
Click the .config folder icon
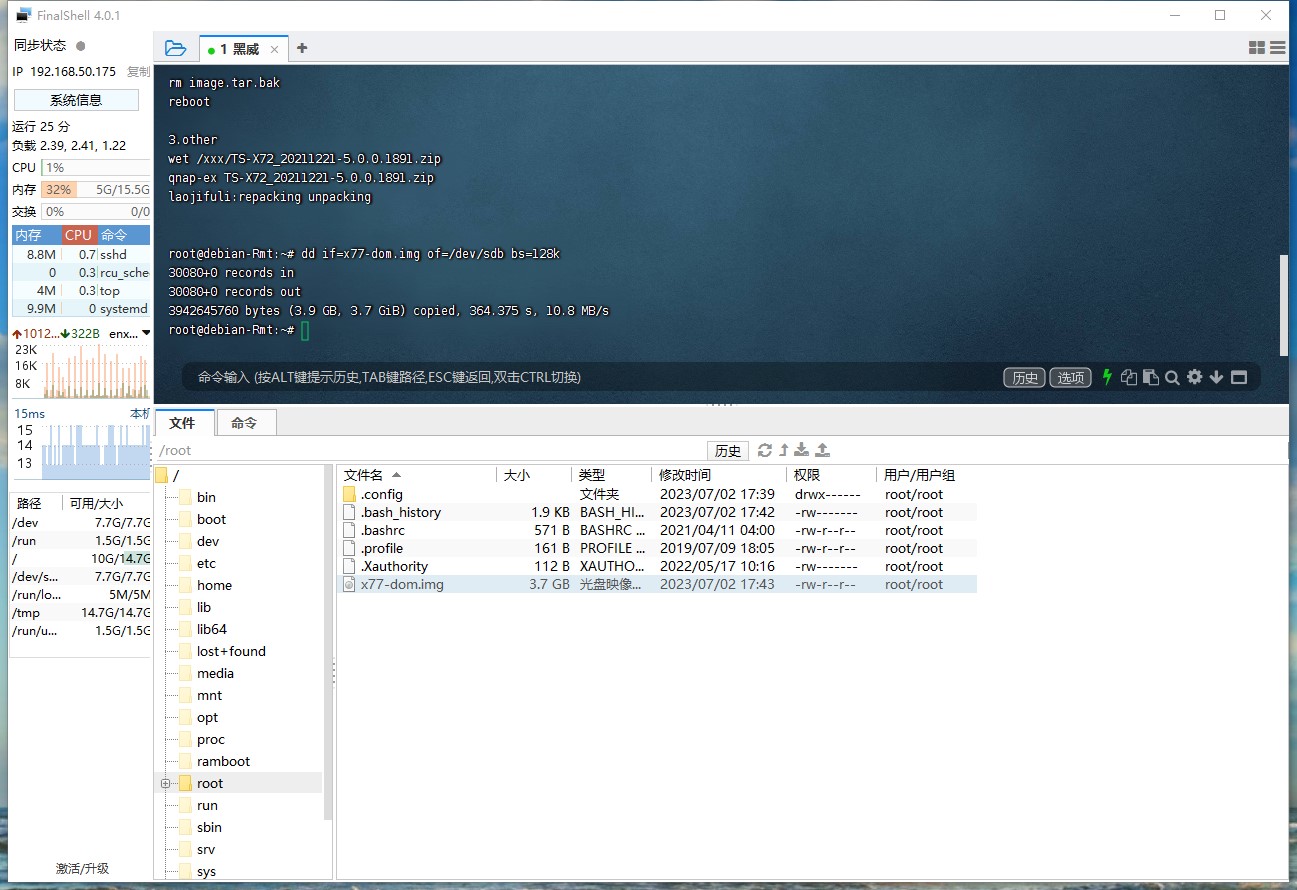pos(349,494)
